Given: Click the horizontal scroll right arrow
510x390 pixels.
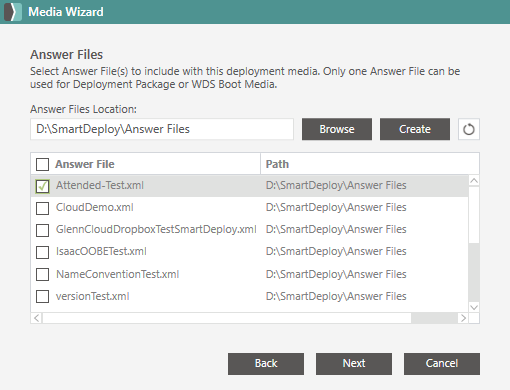Looking at the screenshot, I should 463,318.
